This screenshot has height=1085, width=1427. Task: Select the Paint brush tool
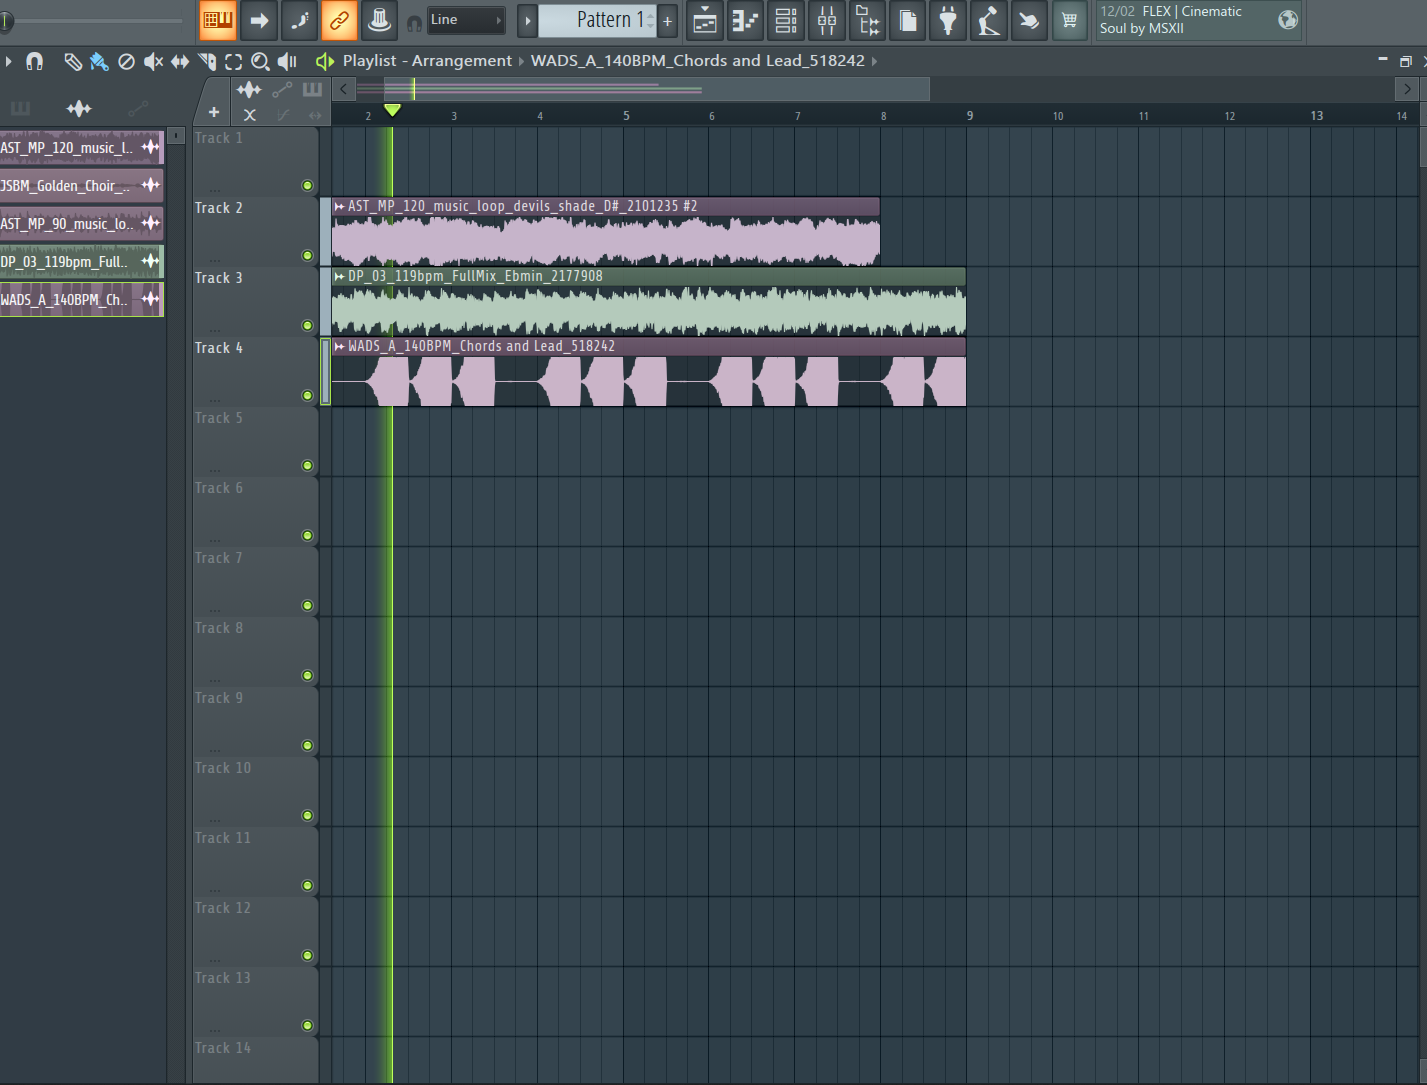99,62
